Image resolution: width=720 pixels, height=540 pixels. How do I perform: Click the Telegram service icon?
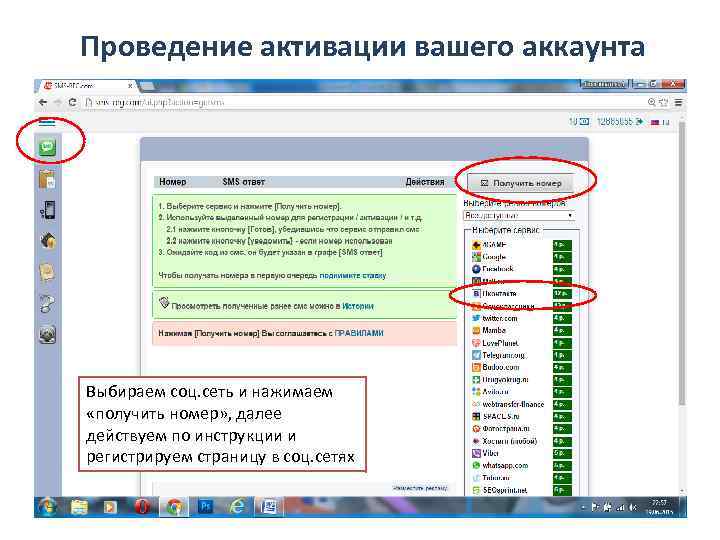[x=476, y=355]
